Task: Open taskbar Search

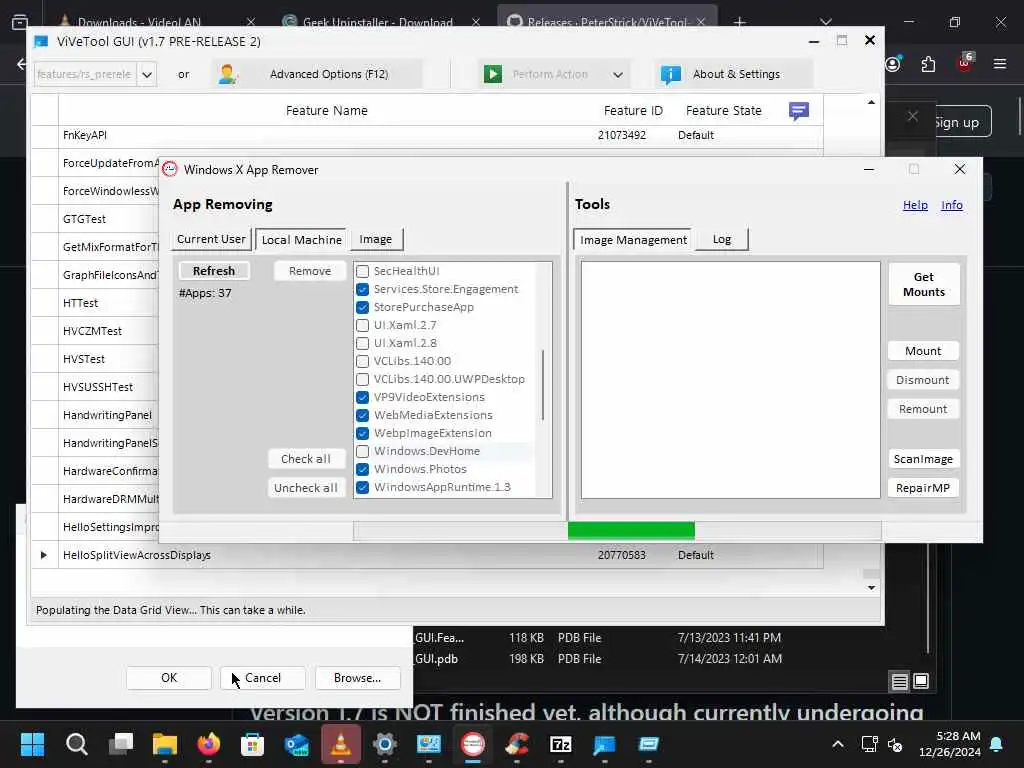Action: point(76,744)
